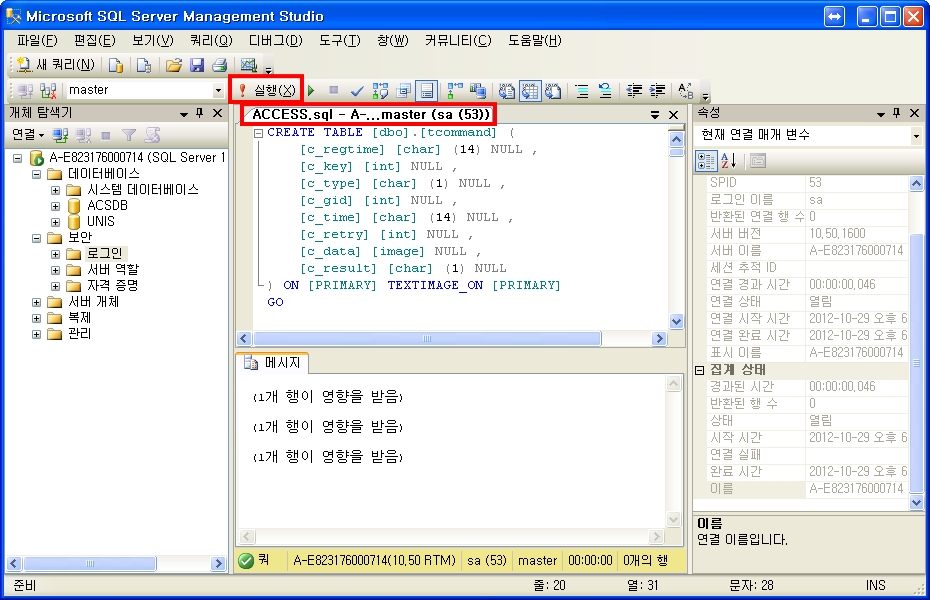This screenshot has width=930, height=600.
Task: Toggle Include Actual Execution Plan
Action: (455, 91)
